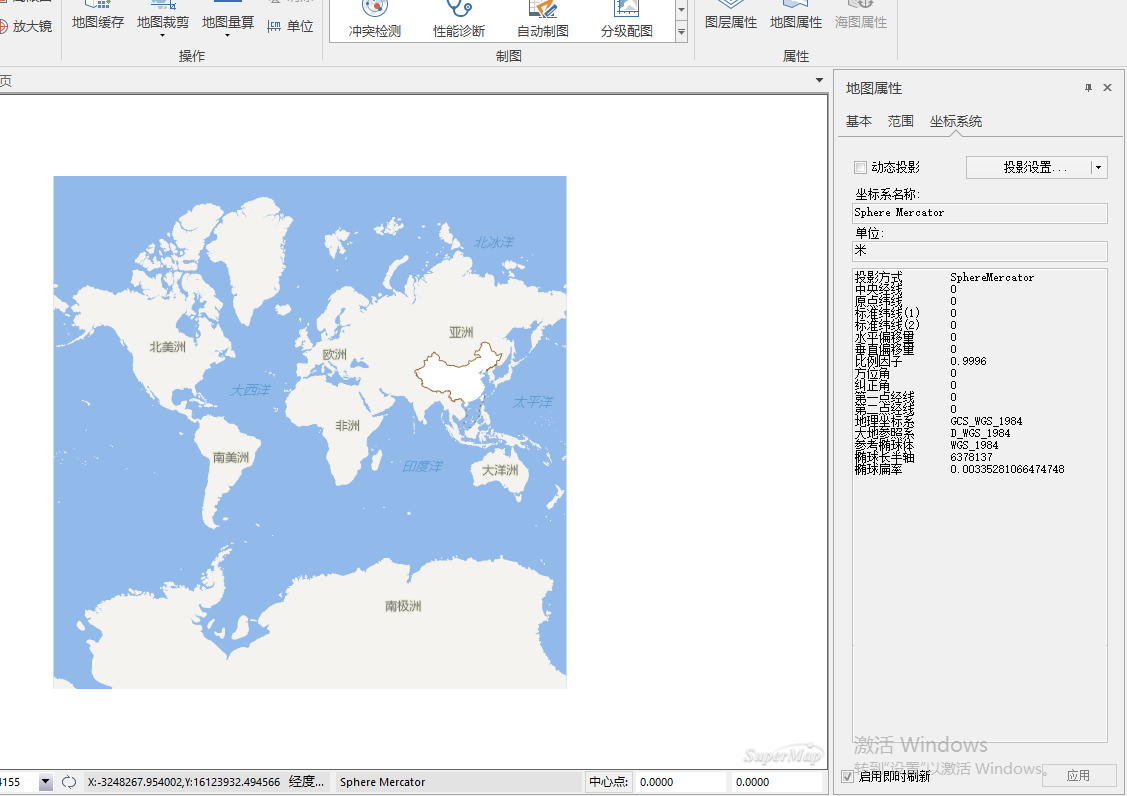Start 自动制图 automatic mapping
Image resolution: width=1127 pixels, height=796 pixels.
point(543,20)
